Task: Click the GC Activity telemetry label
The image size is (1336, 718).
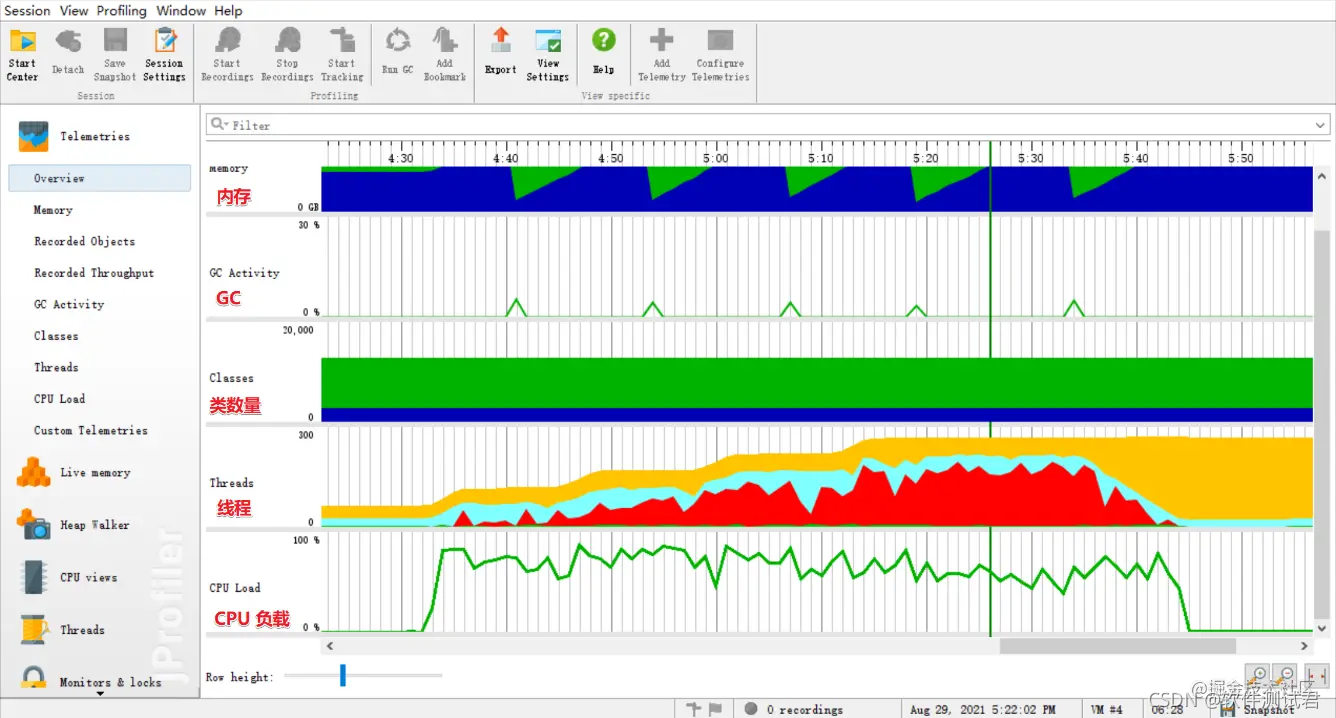Action: coord(244,273)
